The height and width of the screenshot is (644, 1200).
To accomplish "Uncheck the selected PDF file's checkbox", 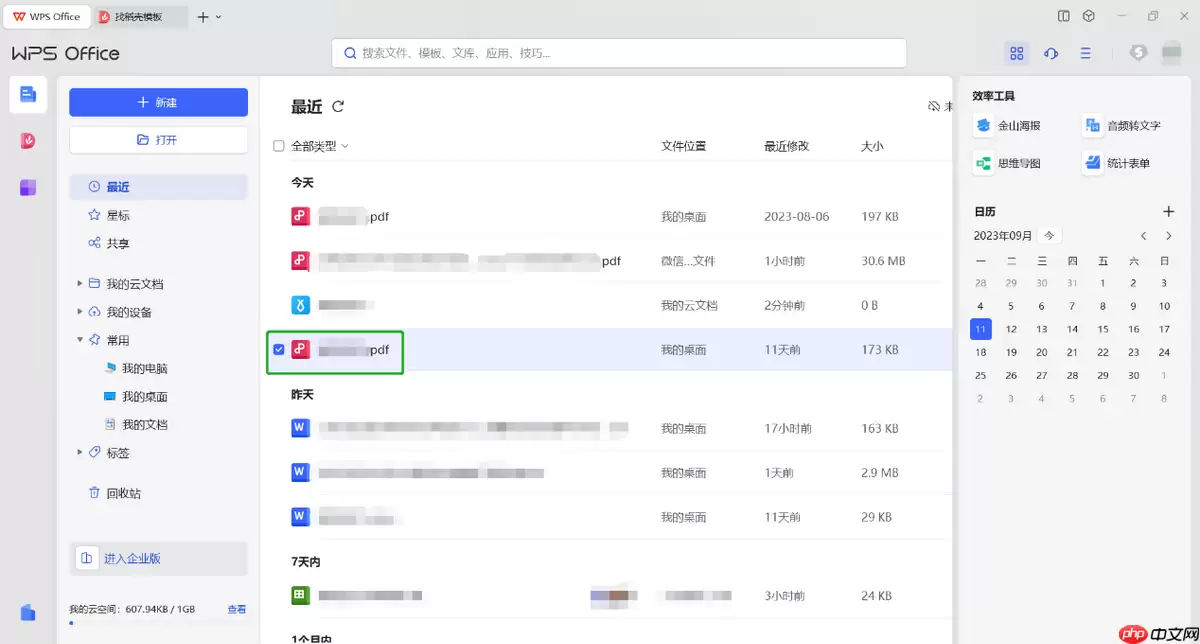I will pos(278,350).
